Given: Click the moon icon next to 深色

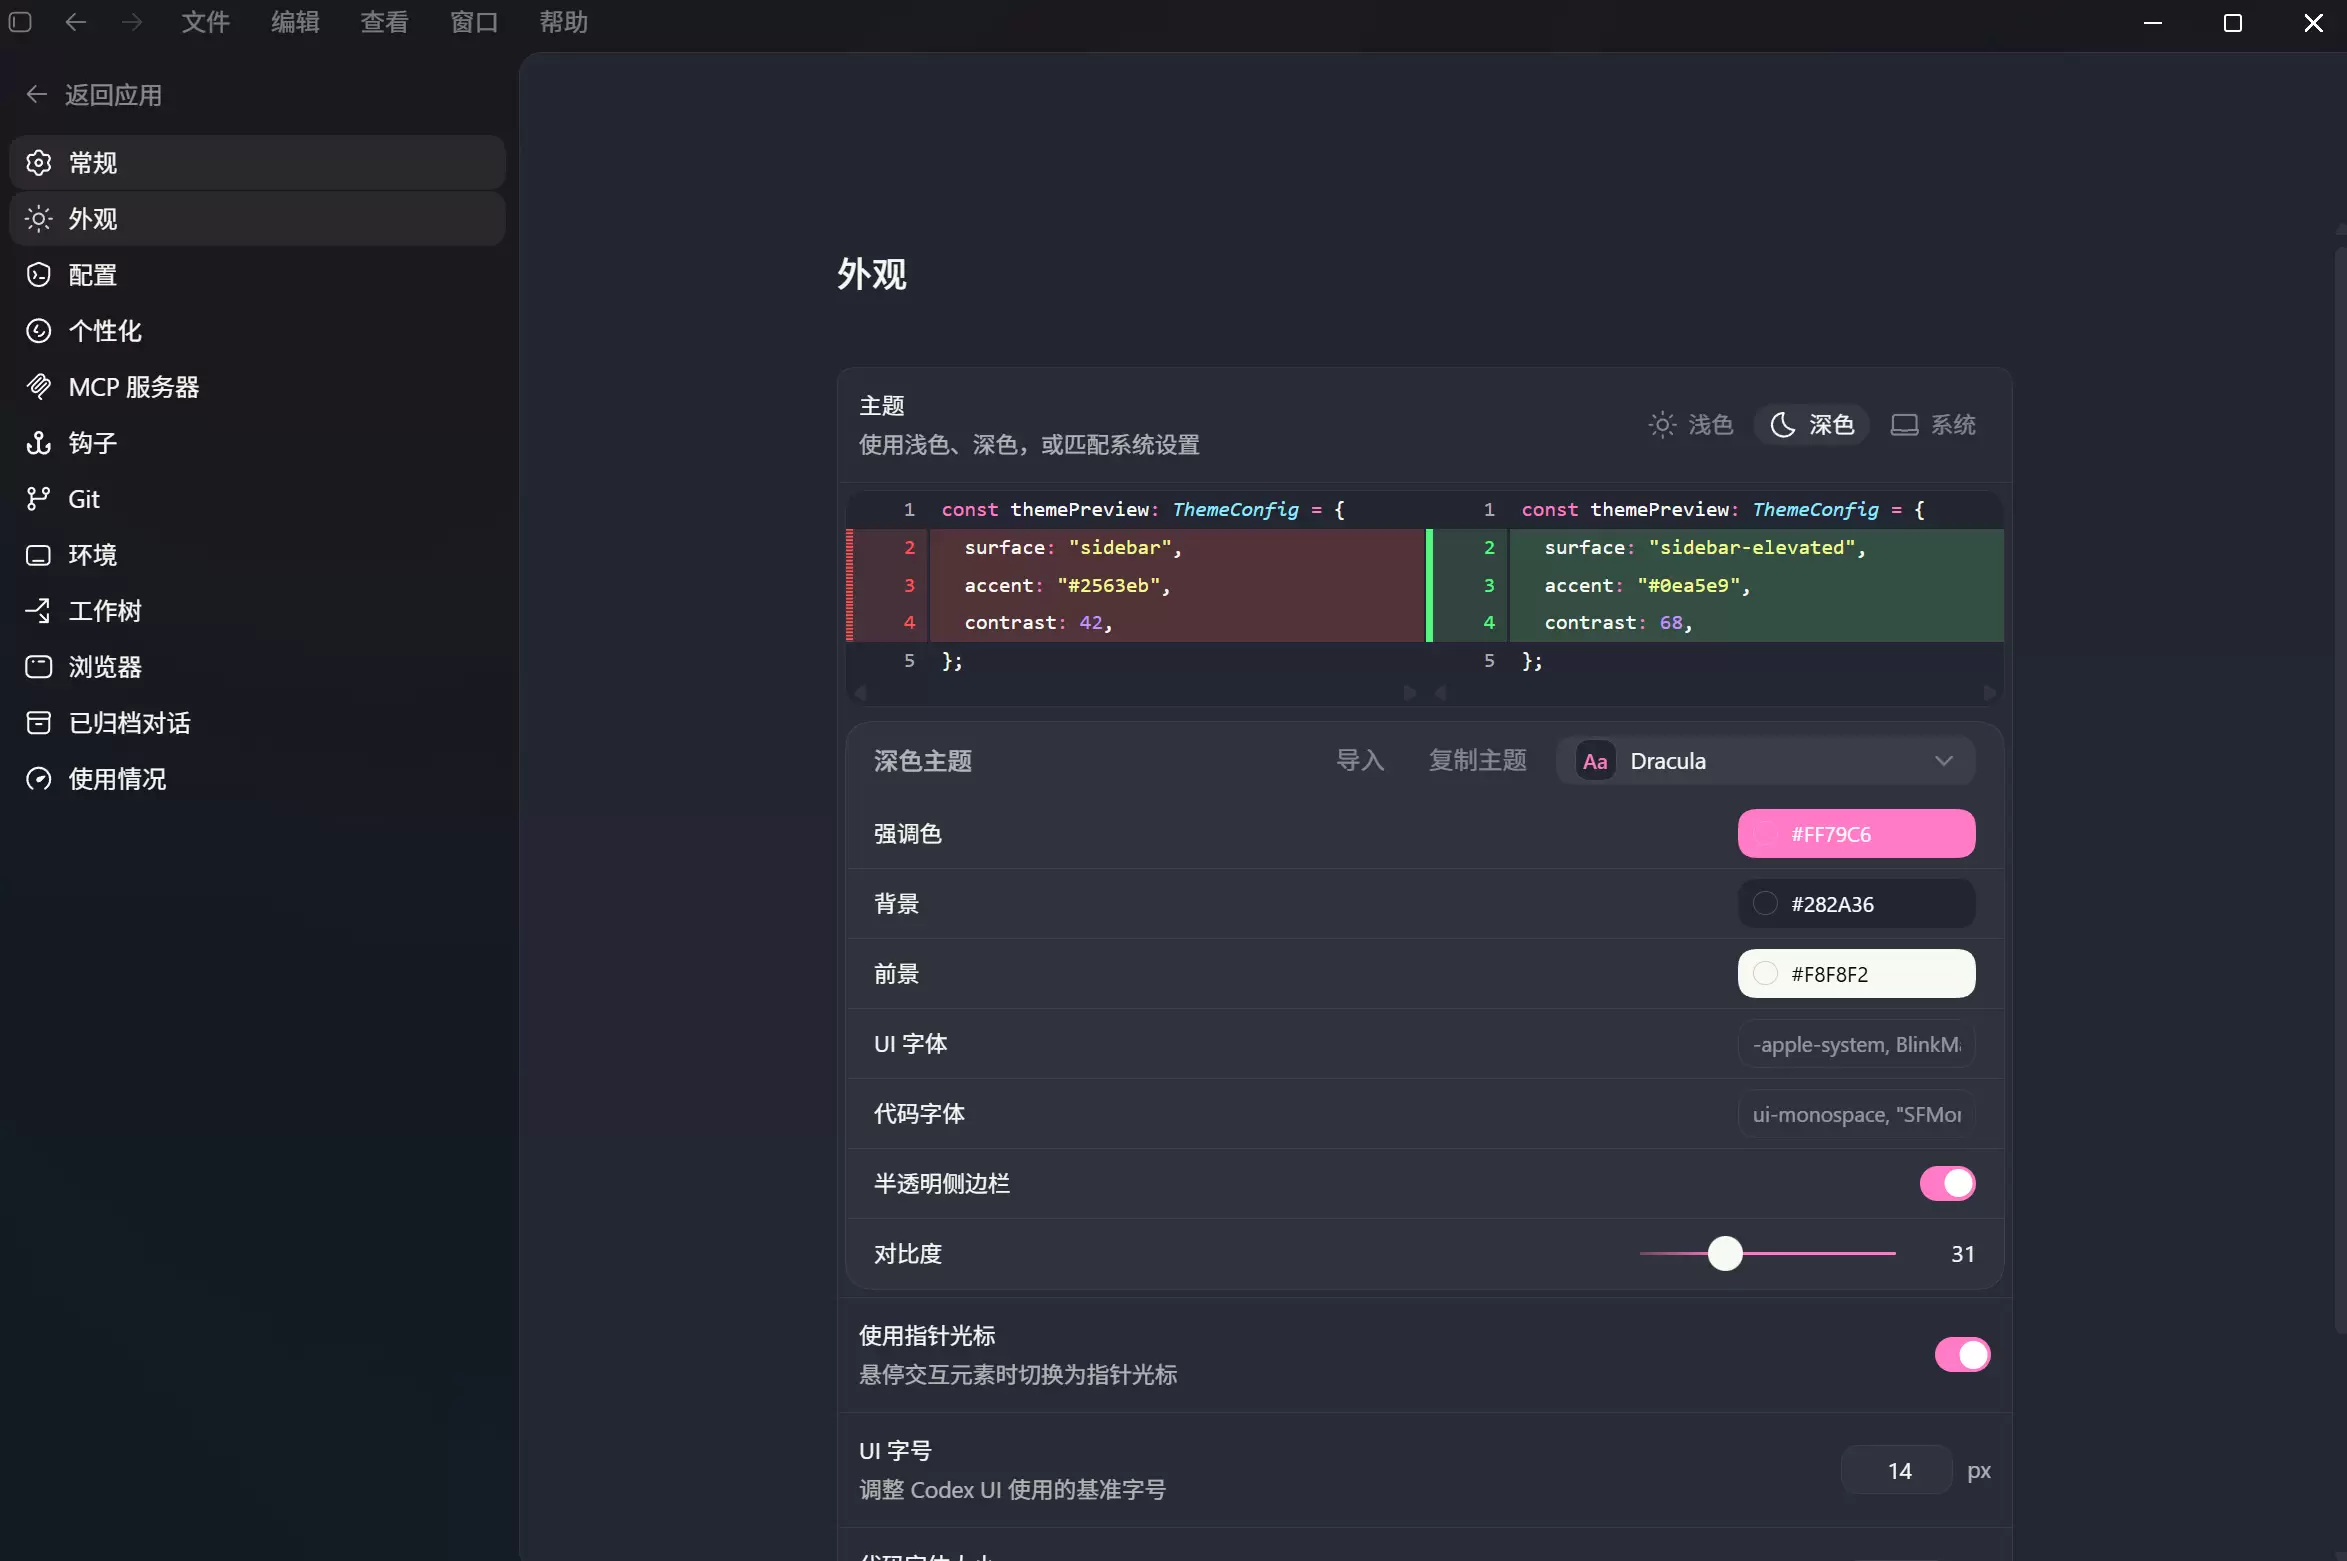Looking at the screenshot, I should (1783, 425).
